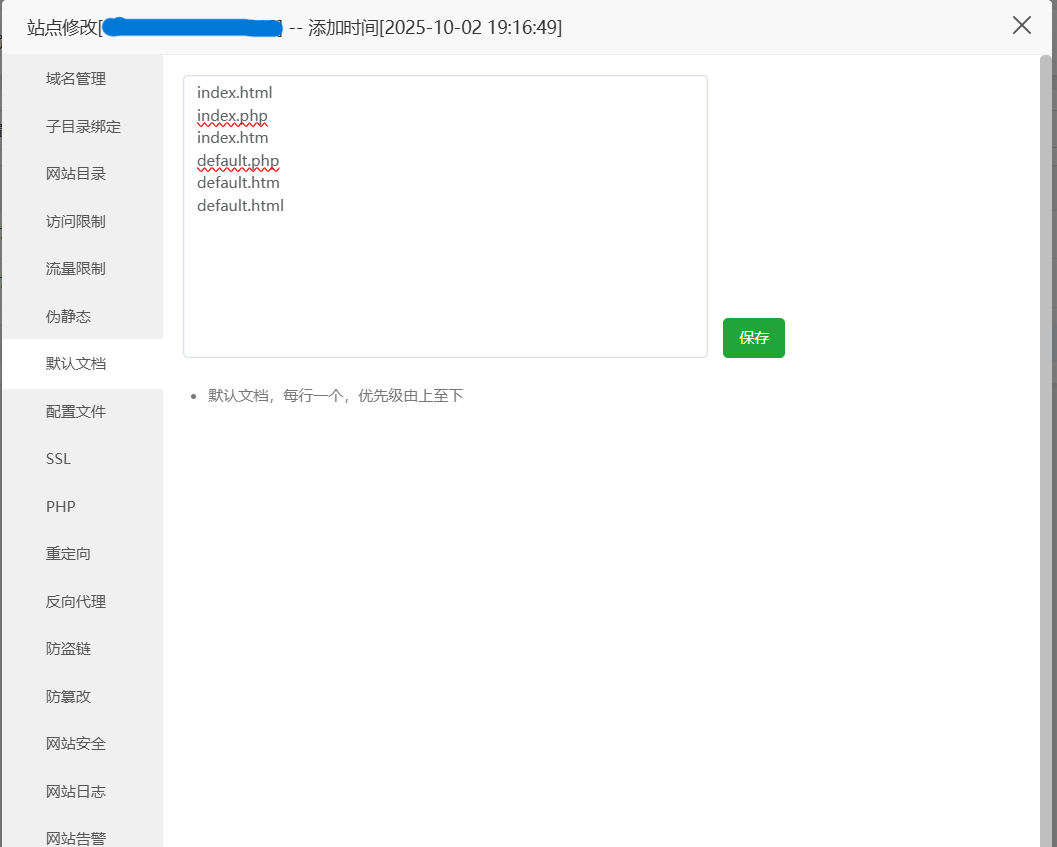The image size is (1057, 847).
Task: Open the 伪静态 settings
Action: click(68, 317)
